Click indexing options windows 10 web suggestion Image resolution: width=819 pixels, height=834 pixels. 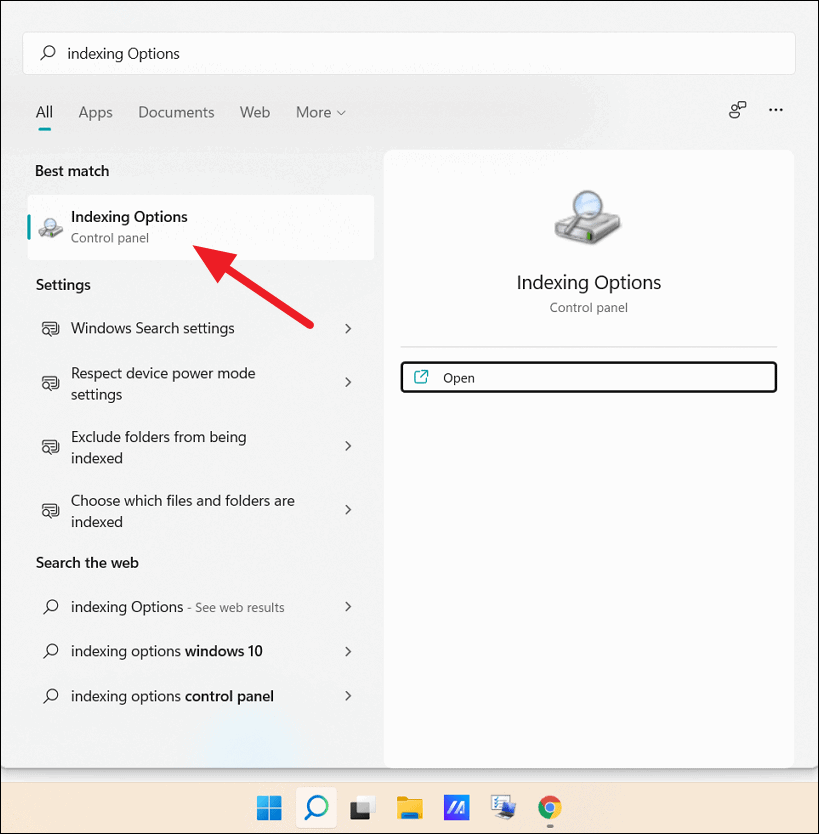(x=201, y=651)
